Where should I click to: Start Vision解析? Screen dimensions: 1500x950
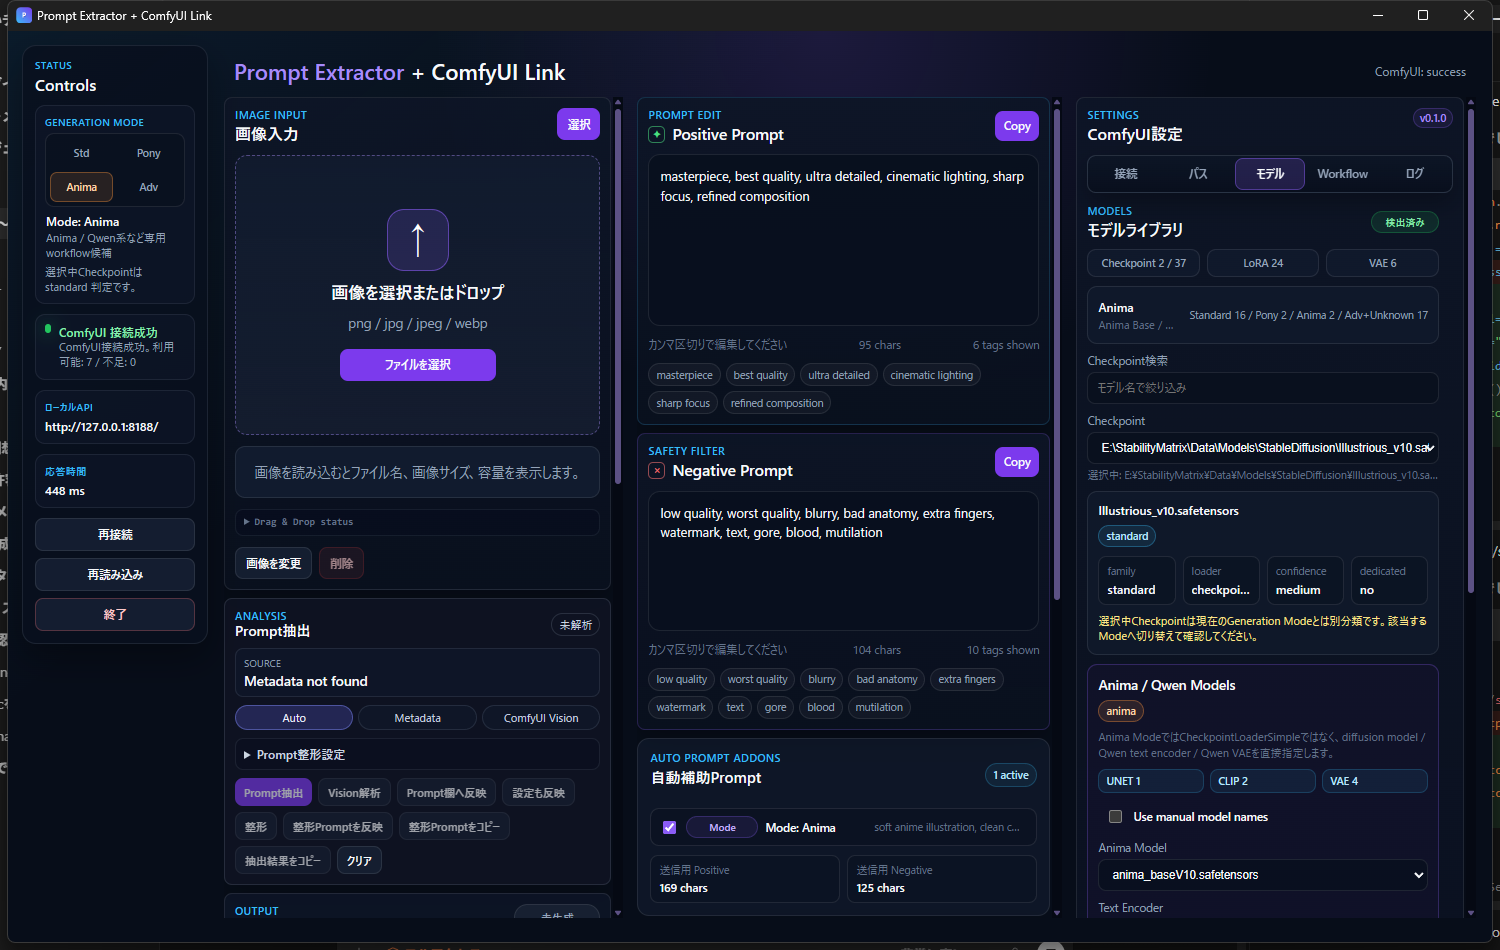[x=354, y=793]
